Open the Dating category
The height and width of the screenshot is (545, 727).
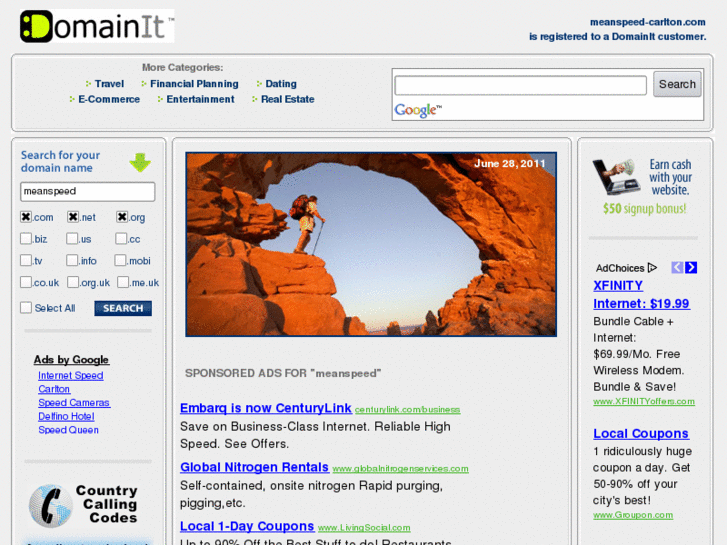(281, 84)
